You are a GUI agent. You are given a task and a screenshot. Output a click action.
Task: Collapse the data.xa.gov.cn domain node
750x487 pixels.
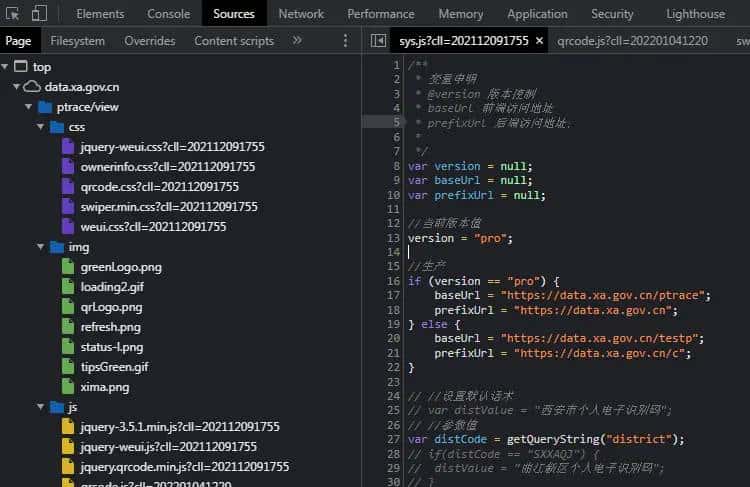coord(17,87)
